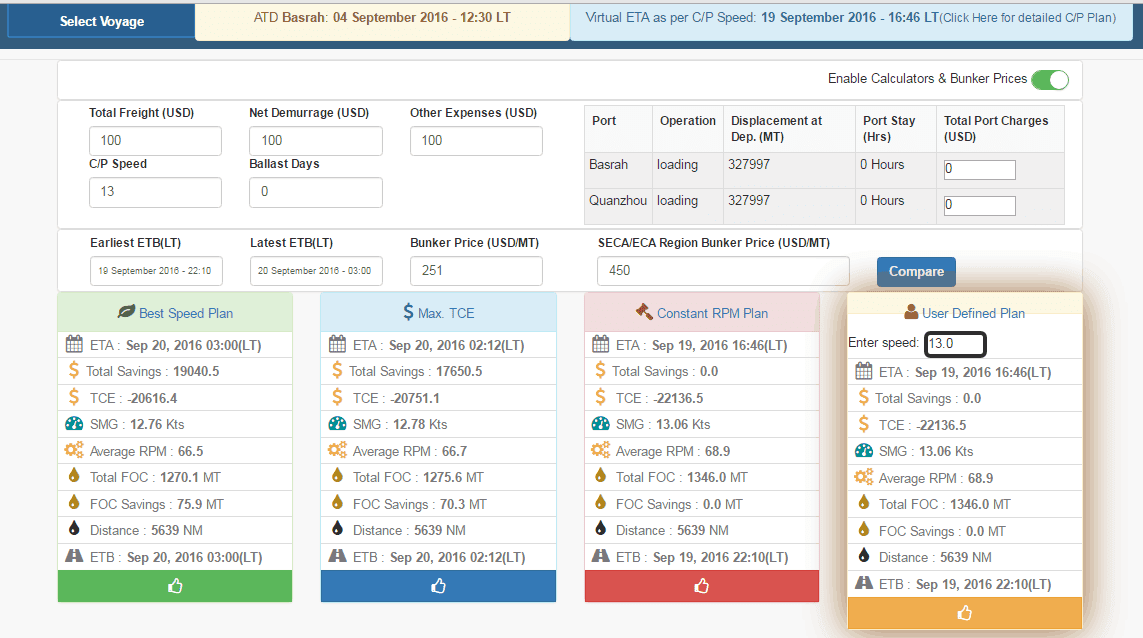This screenshot has width=1143, height=638.
Task: Click the Earliest ETB date field
Action: click(x=155, y=270)
